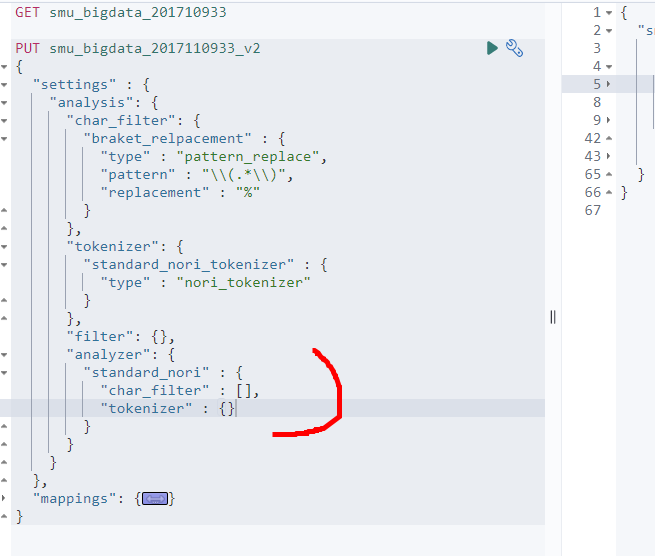Image resolution: width=655 pixels, height=556 pixels.
Task: Click response line number 67
Action: 593,210
